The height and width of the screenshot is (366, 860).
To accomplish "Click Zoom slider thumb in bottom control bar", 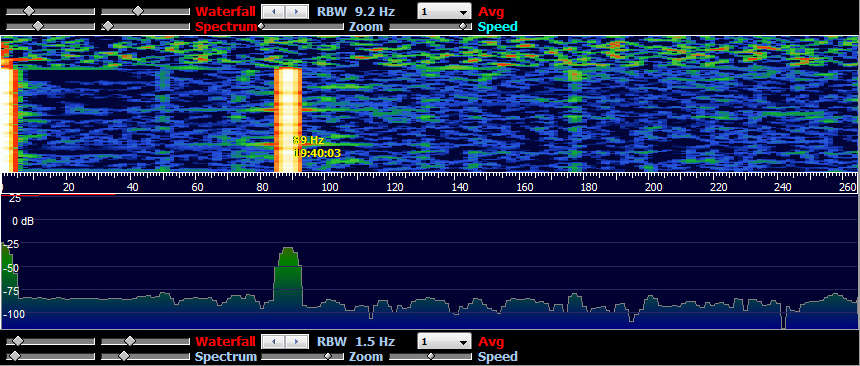I will tap(327, 356).
